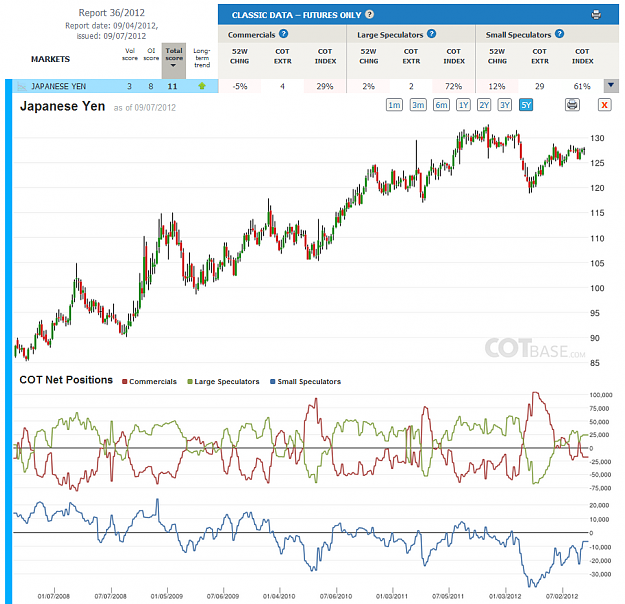The width and height of the screenshot is (625, 604).
Task: Close the Japanese Yen chart panel
Action: click(604, 105)
